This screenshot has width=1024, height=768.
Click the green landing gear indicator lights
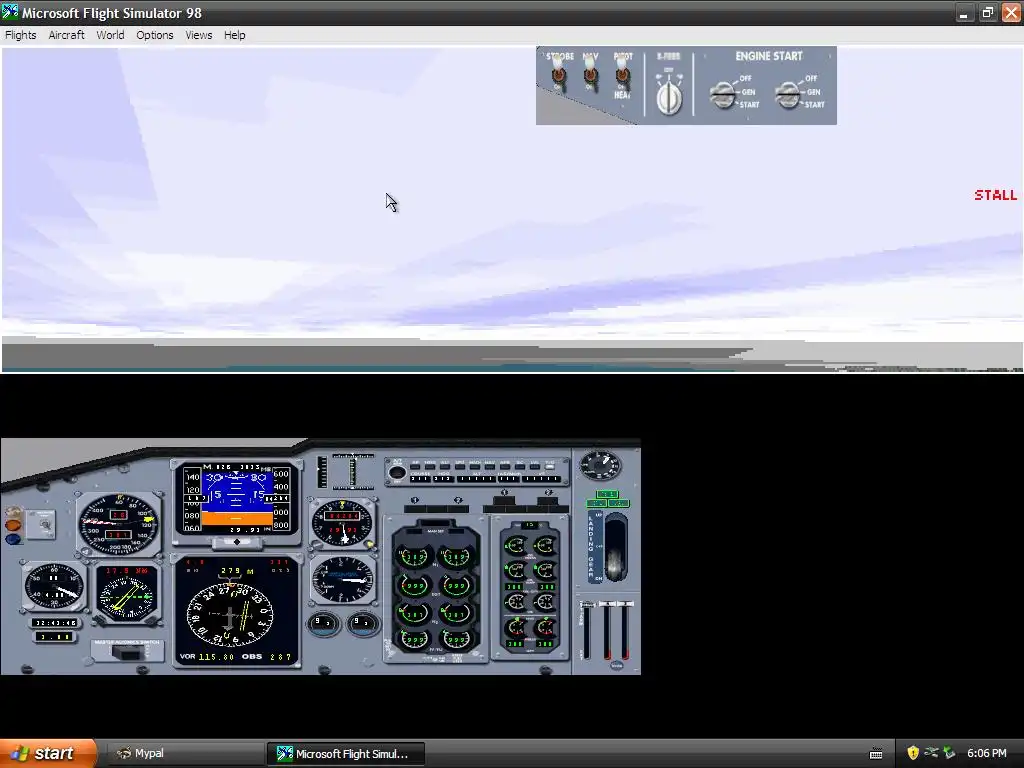tap(608, 499)
